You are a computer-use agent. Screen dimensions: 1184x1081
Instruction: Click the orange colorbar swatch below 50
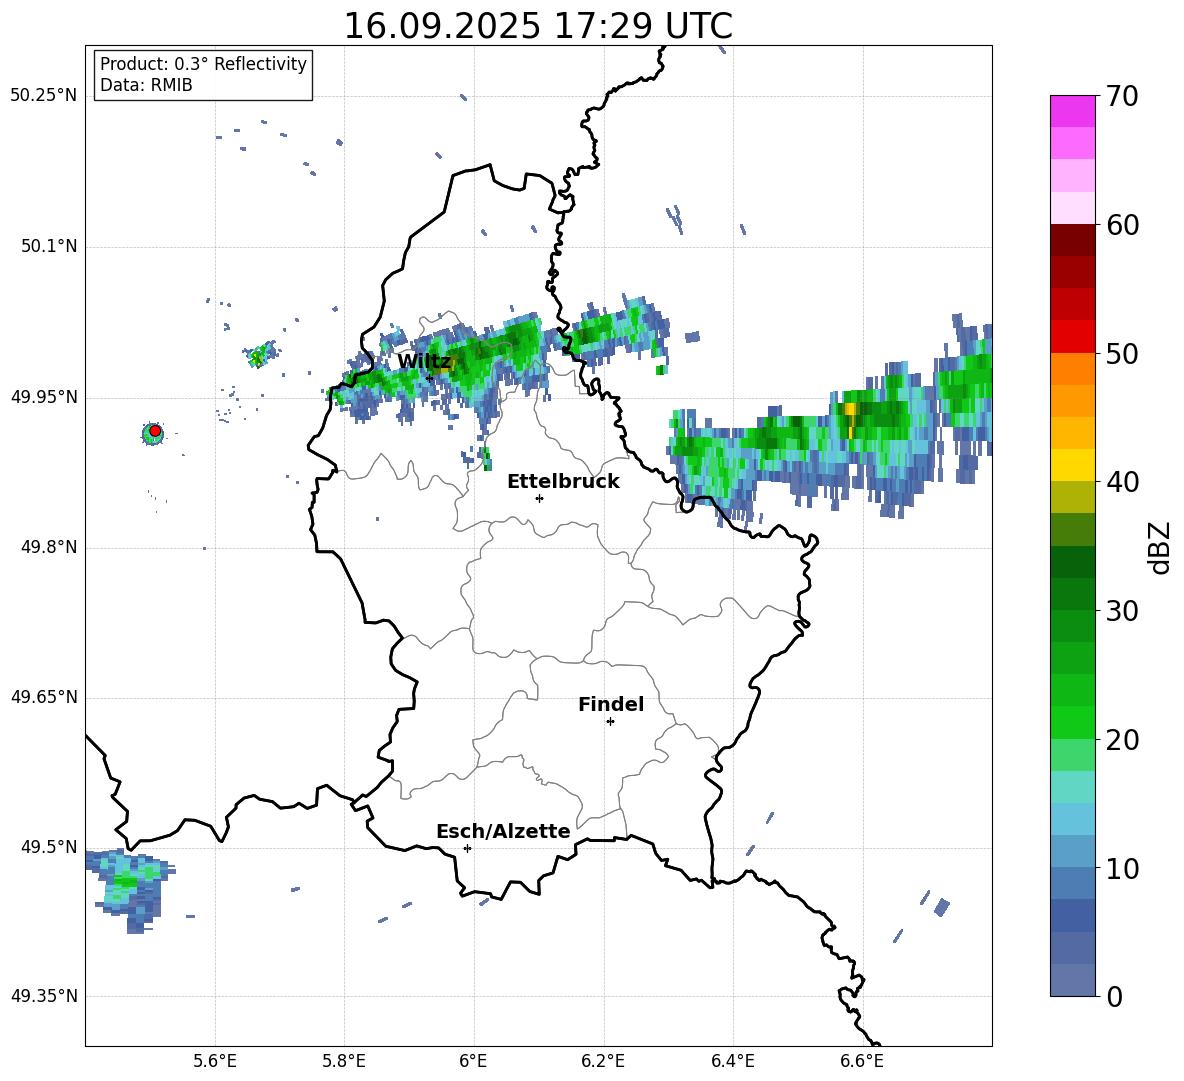(x=1072, y=369)
